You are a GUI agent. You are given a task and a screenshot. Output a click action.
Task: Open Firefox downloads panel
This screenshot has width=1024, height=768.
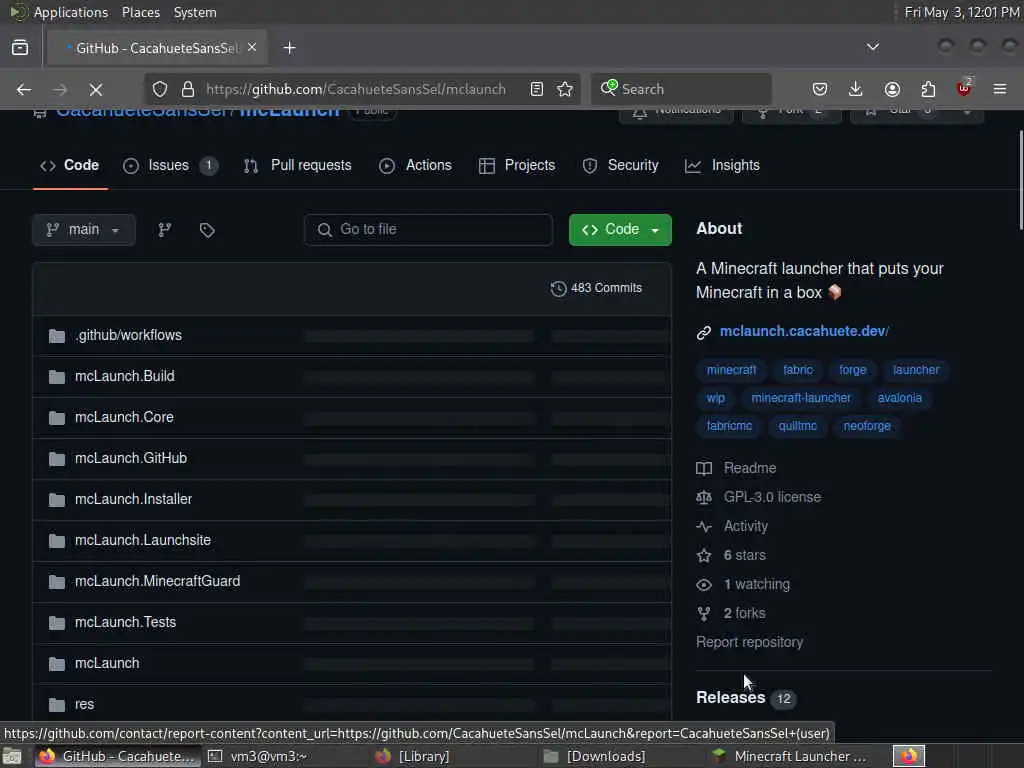pyautogui.click(x=856, y=89)
